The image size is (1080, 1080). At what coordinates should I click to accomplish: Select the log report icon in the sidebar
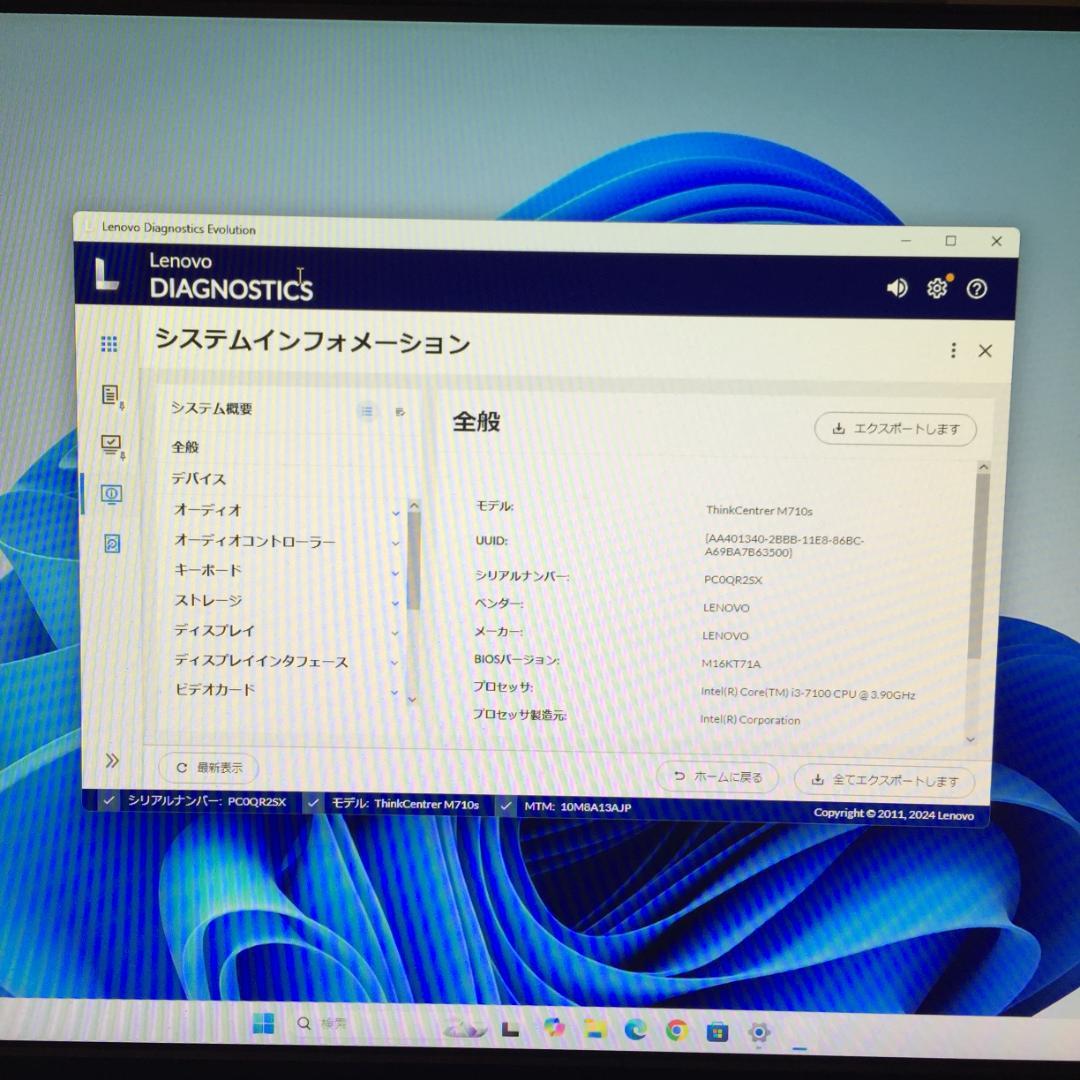tap(110, 395)
